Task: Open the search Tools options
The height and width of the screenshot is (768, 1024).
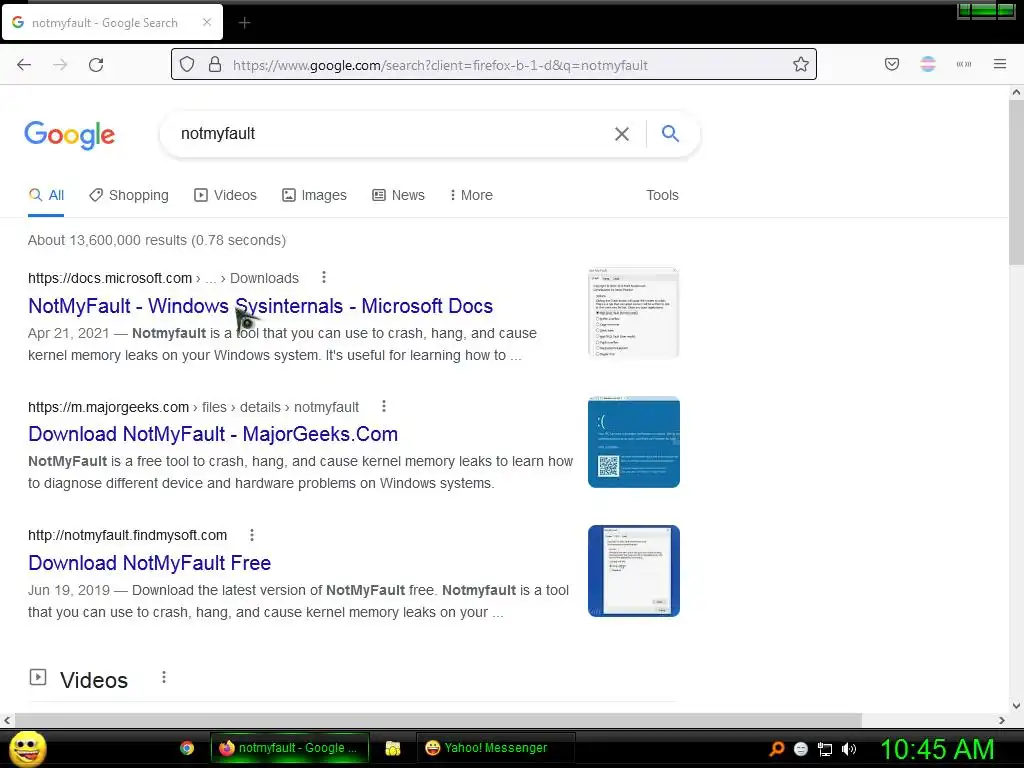Action: (x=662, y=195)
